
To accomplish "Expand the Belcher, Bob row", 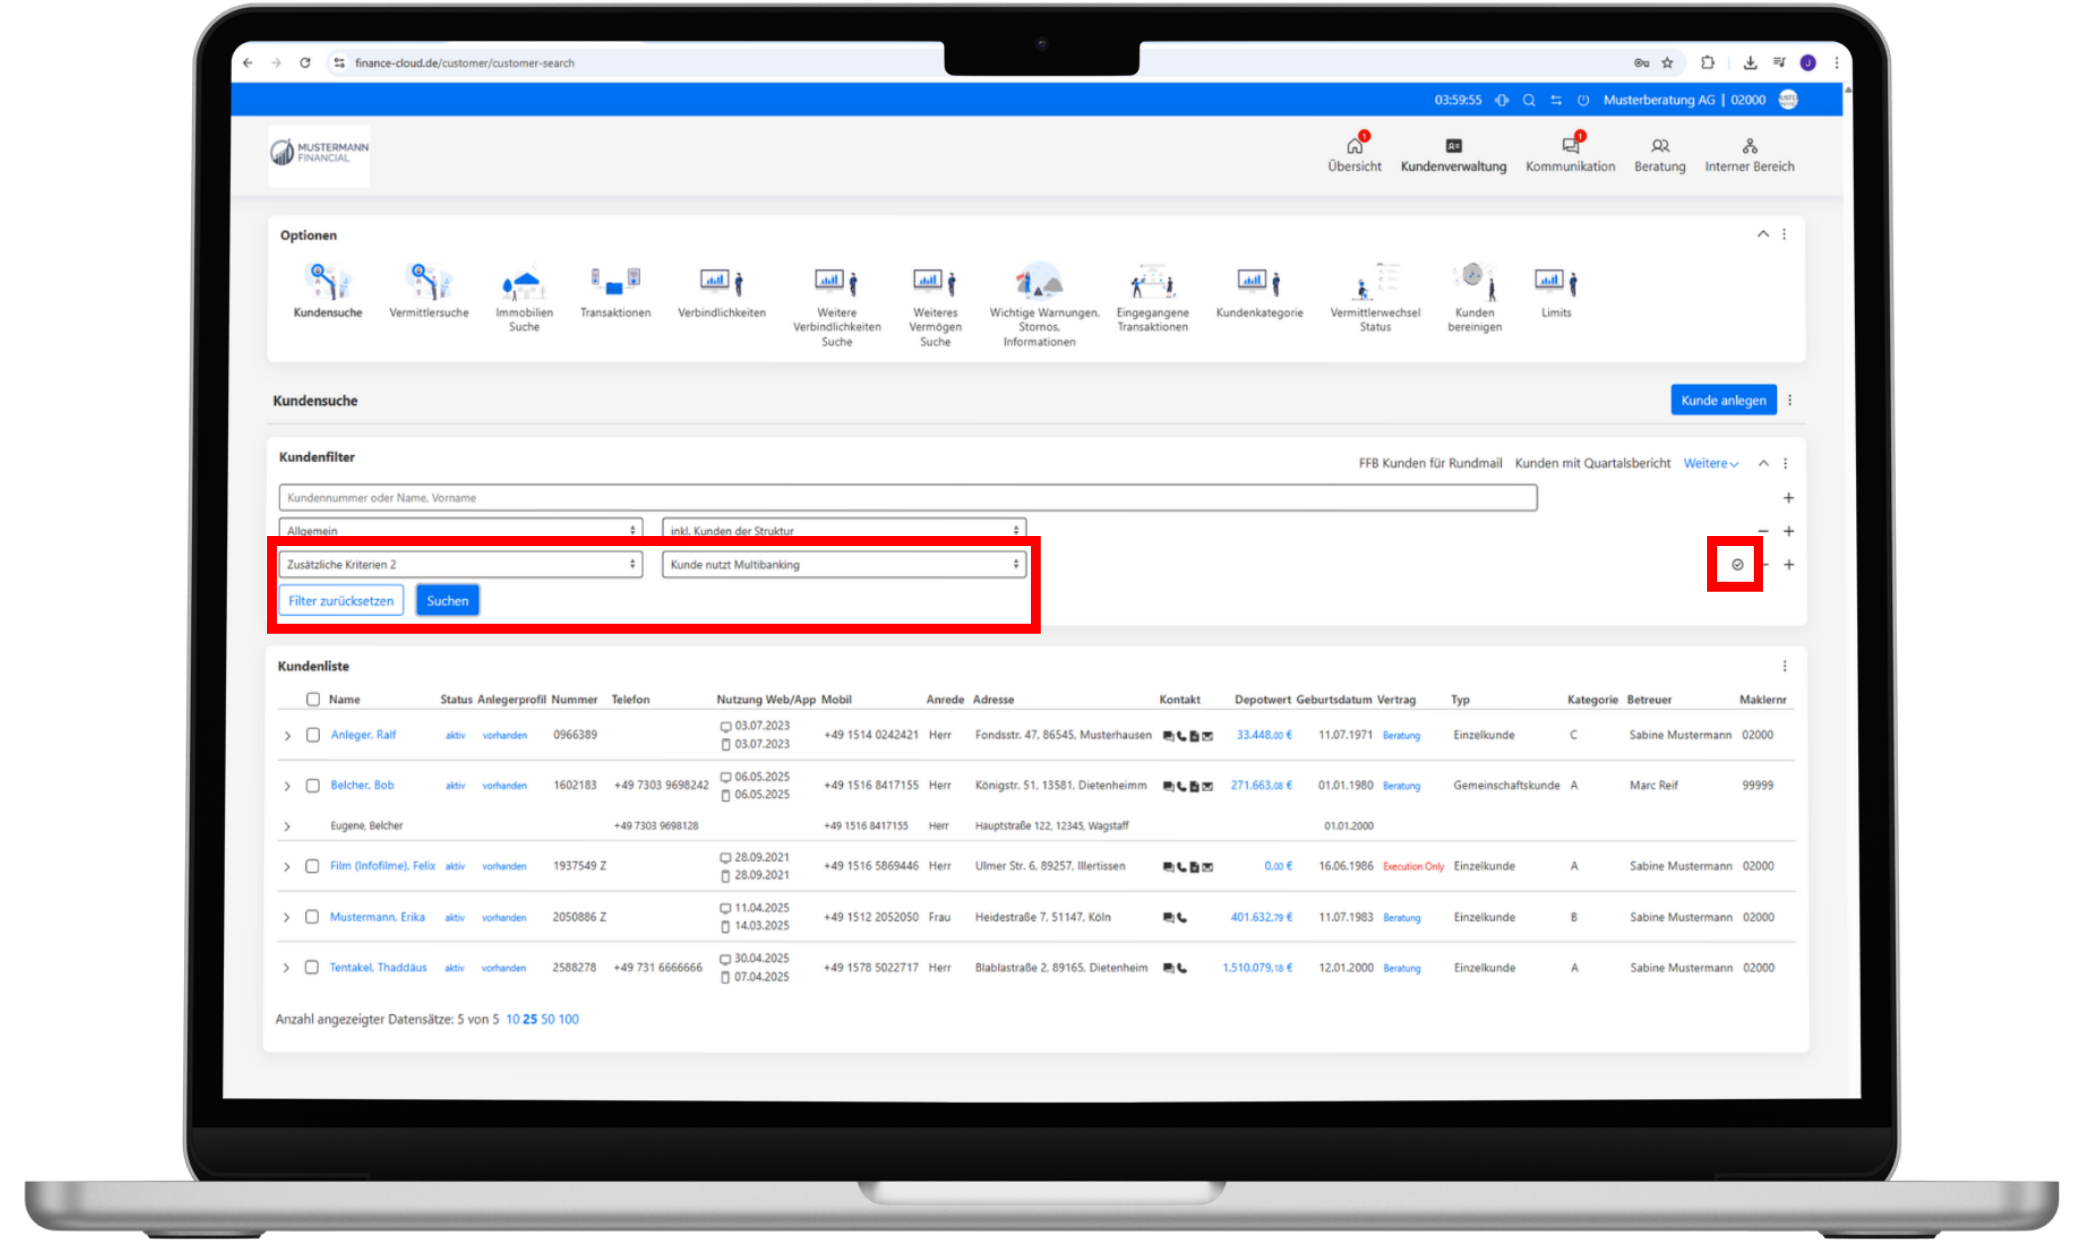I will tap(287, 786).
